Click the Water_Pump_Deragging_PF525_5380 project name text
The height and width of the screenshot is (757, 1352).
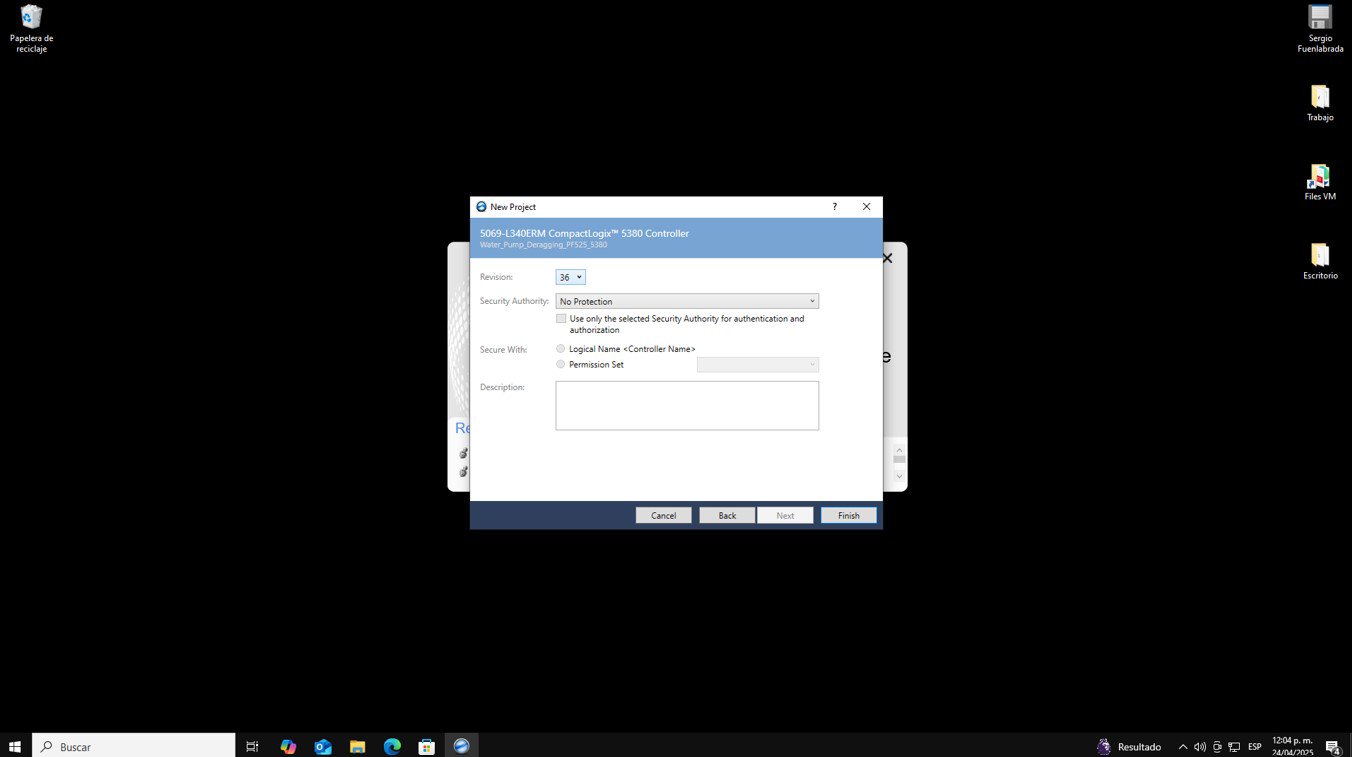[543, 245]
